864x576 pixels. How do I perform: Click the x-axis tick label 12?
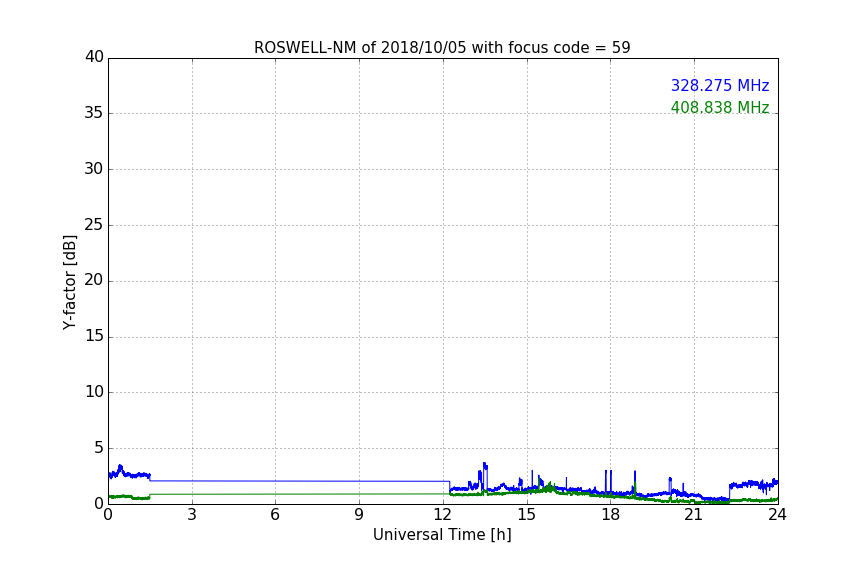[x=442, y=515]
